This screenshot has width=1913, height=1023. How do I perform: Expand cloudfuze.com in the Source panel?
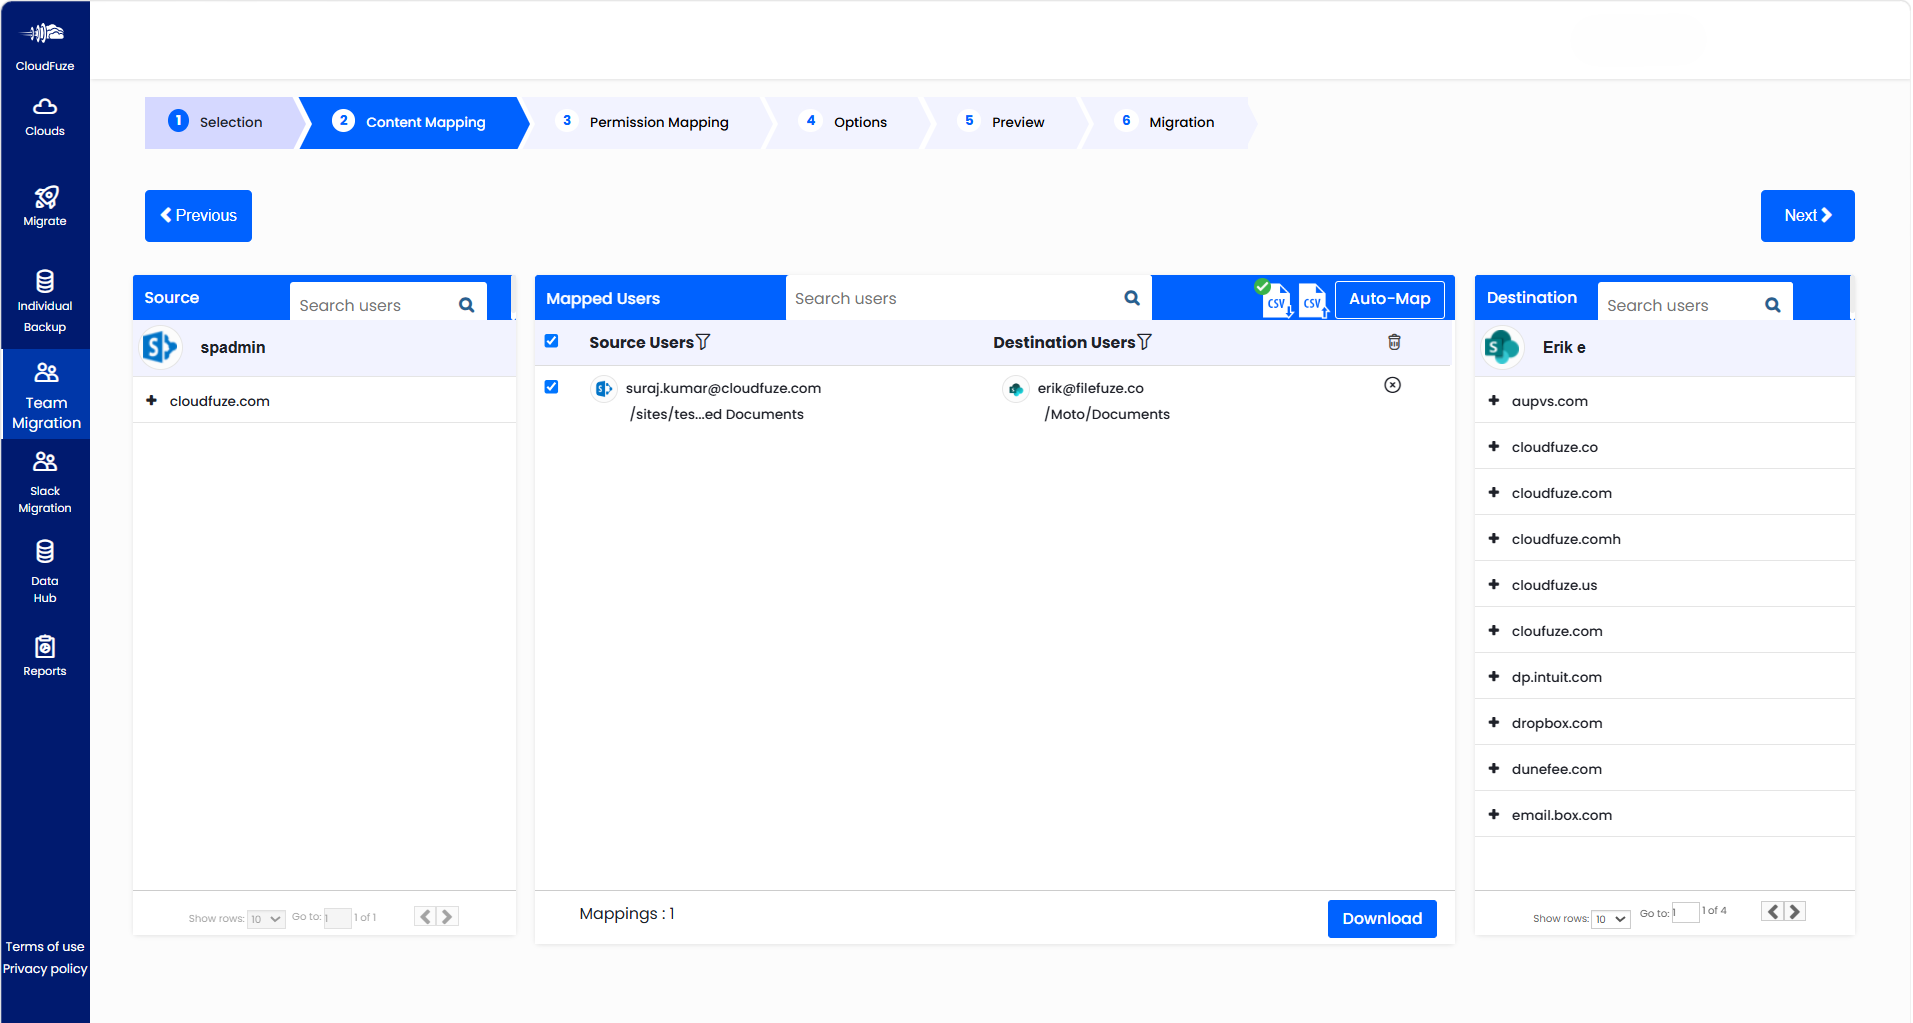151,400
